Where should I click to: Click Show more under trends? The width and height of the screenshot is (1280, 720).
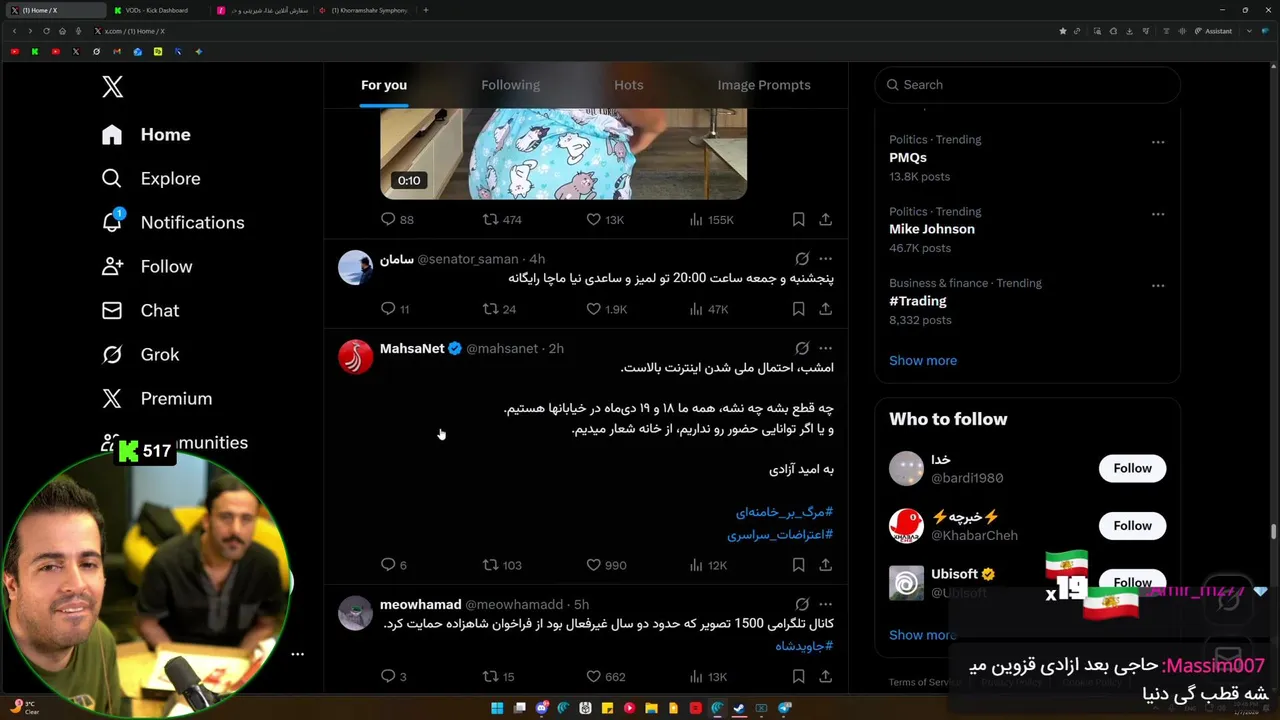pyautogui.click(x=923, y=360)
